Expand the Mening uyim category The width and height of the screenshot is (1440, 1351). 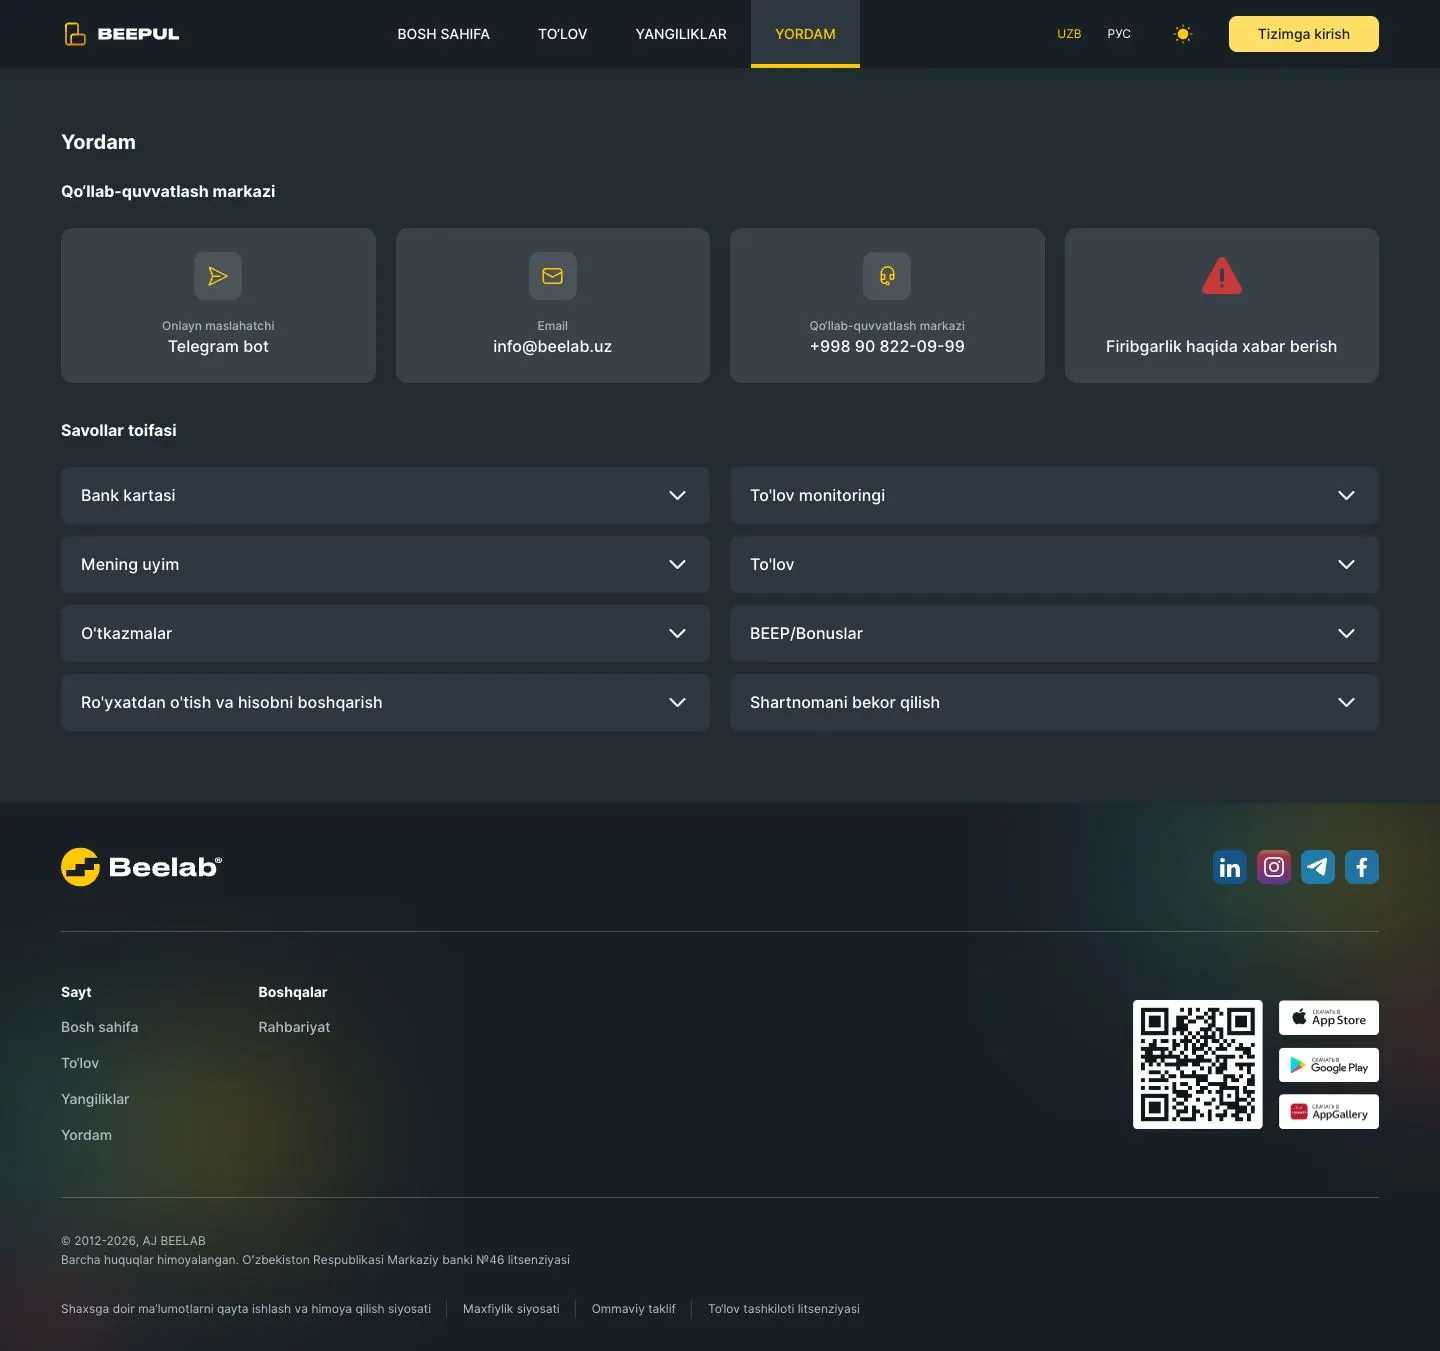pos(385,564)
